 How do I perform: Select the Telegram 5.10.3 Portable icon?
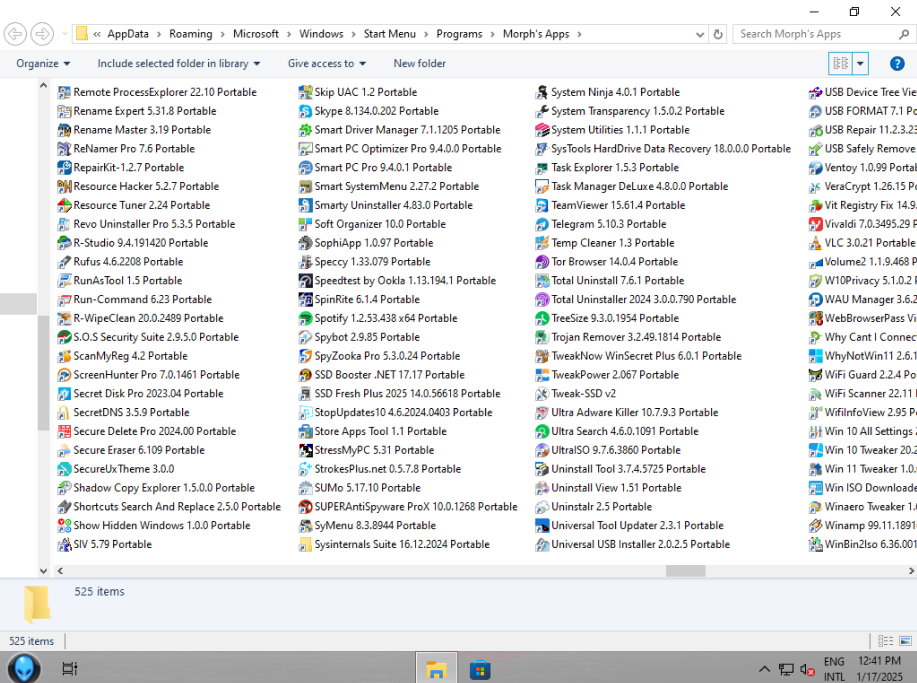coord(542,225)
